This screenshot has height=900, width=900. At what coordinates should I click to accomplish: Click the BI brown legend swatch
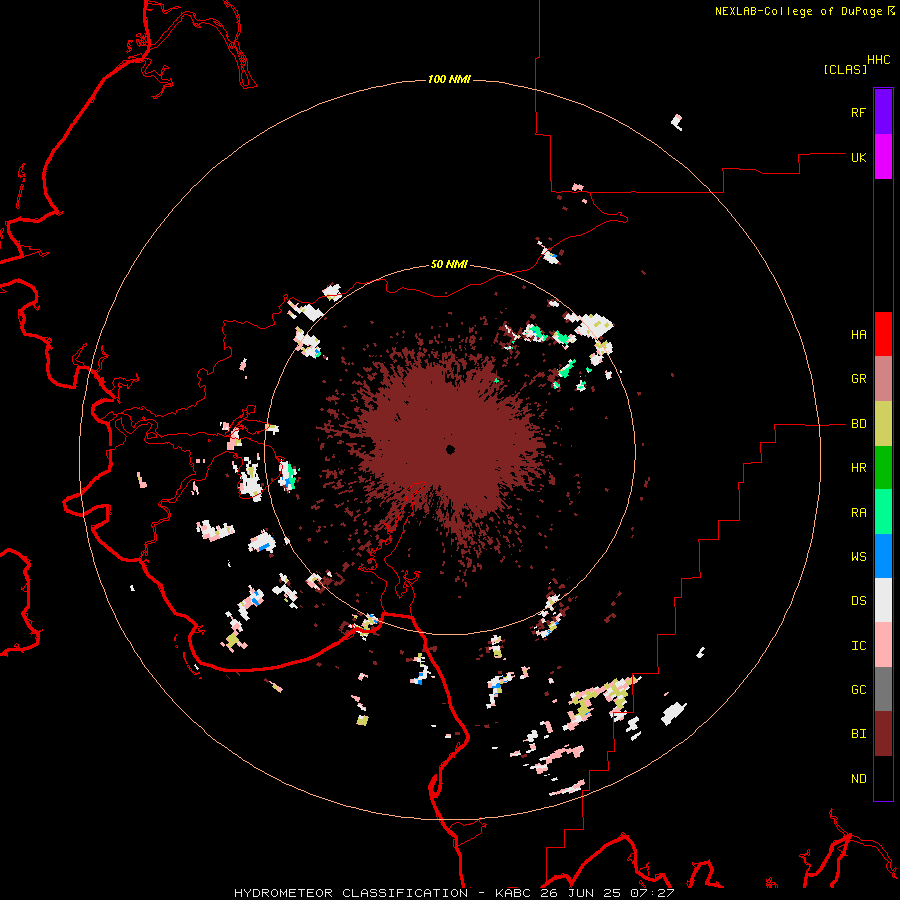[x=883, y=734]
